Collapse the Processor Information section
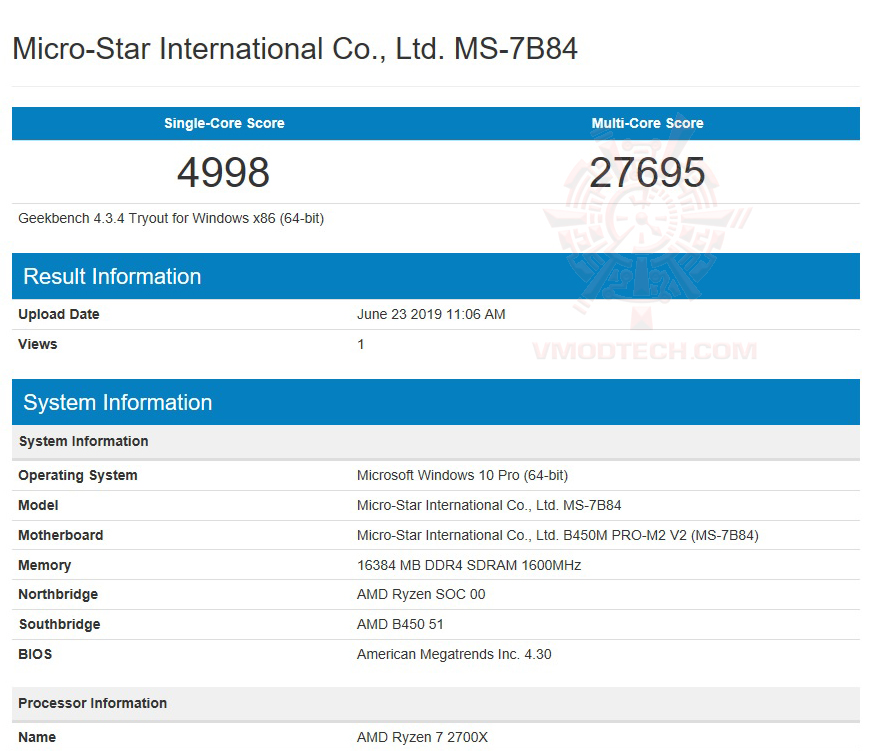This screenshot has height=751, width=883. coord(92,703)
